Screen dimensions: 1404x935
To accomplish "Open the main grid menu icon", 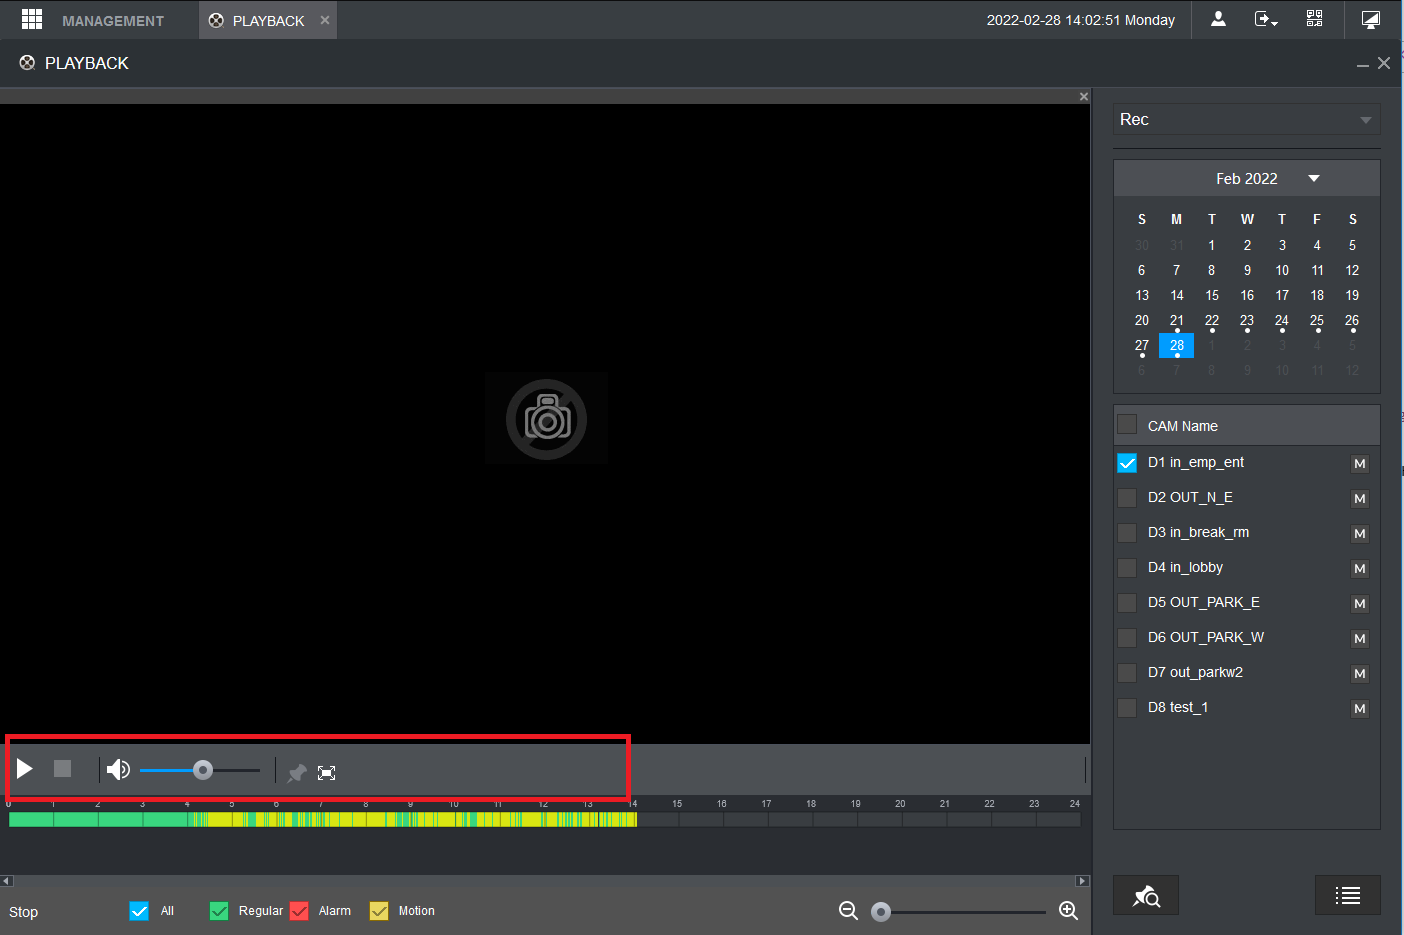I will pyautogui.click(x=32, y=19).
